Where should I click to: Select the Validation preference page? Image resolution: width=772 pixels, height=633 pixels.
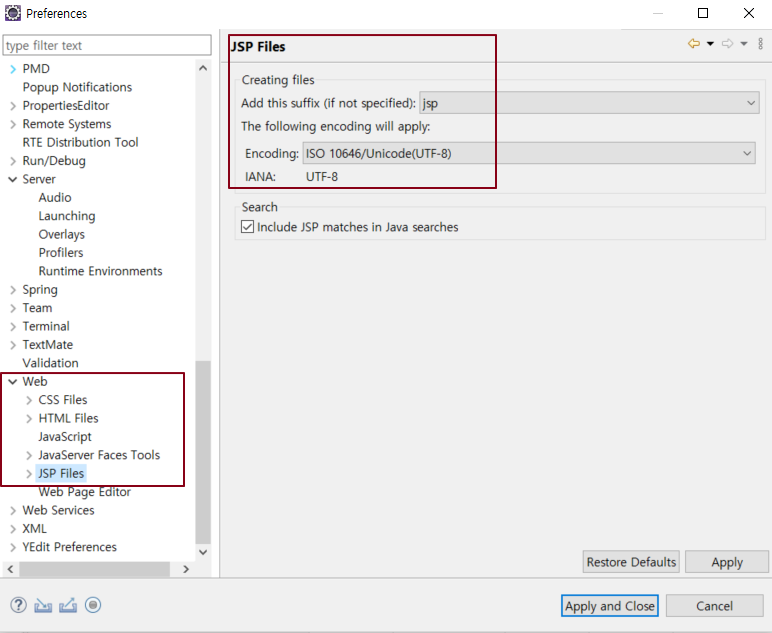click(x=50, y=363)
